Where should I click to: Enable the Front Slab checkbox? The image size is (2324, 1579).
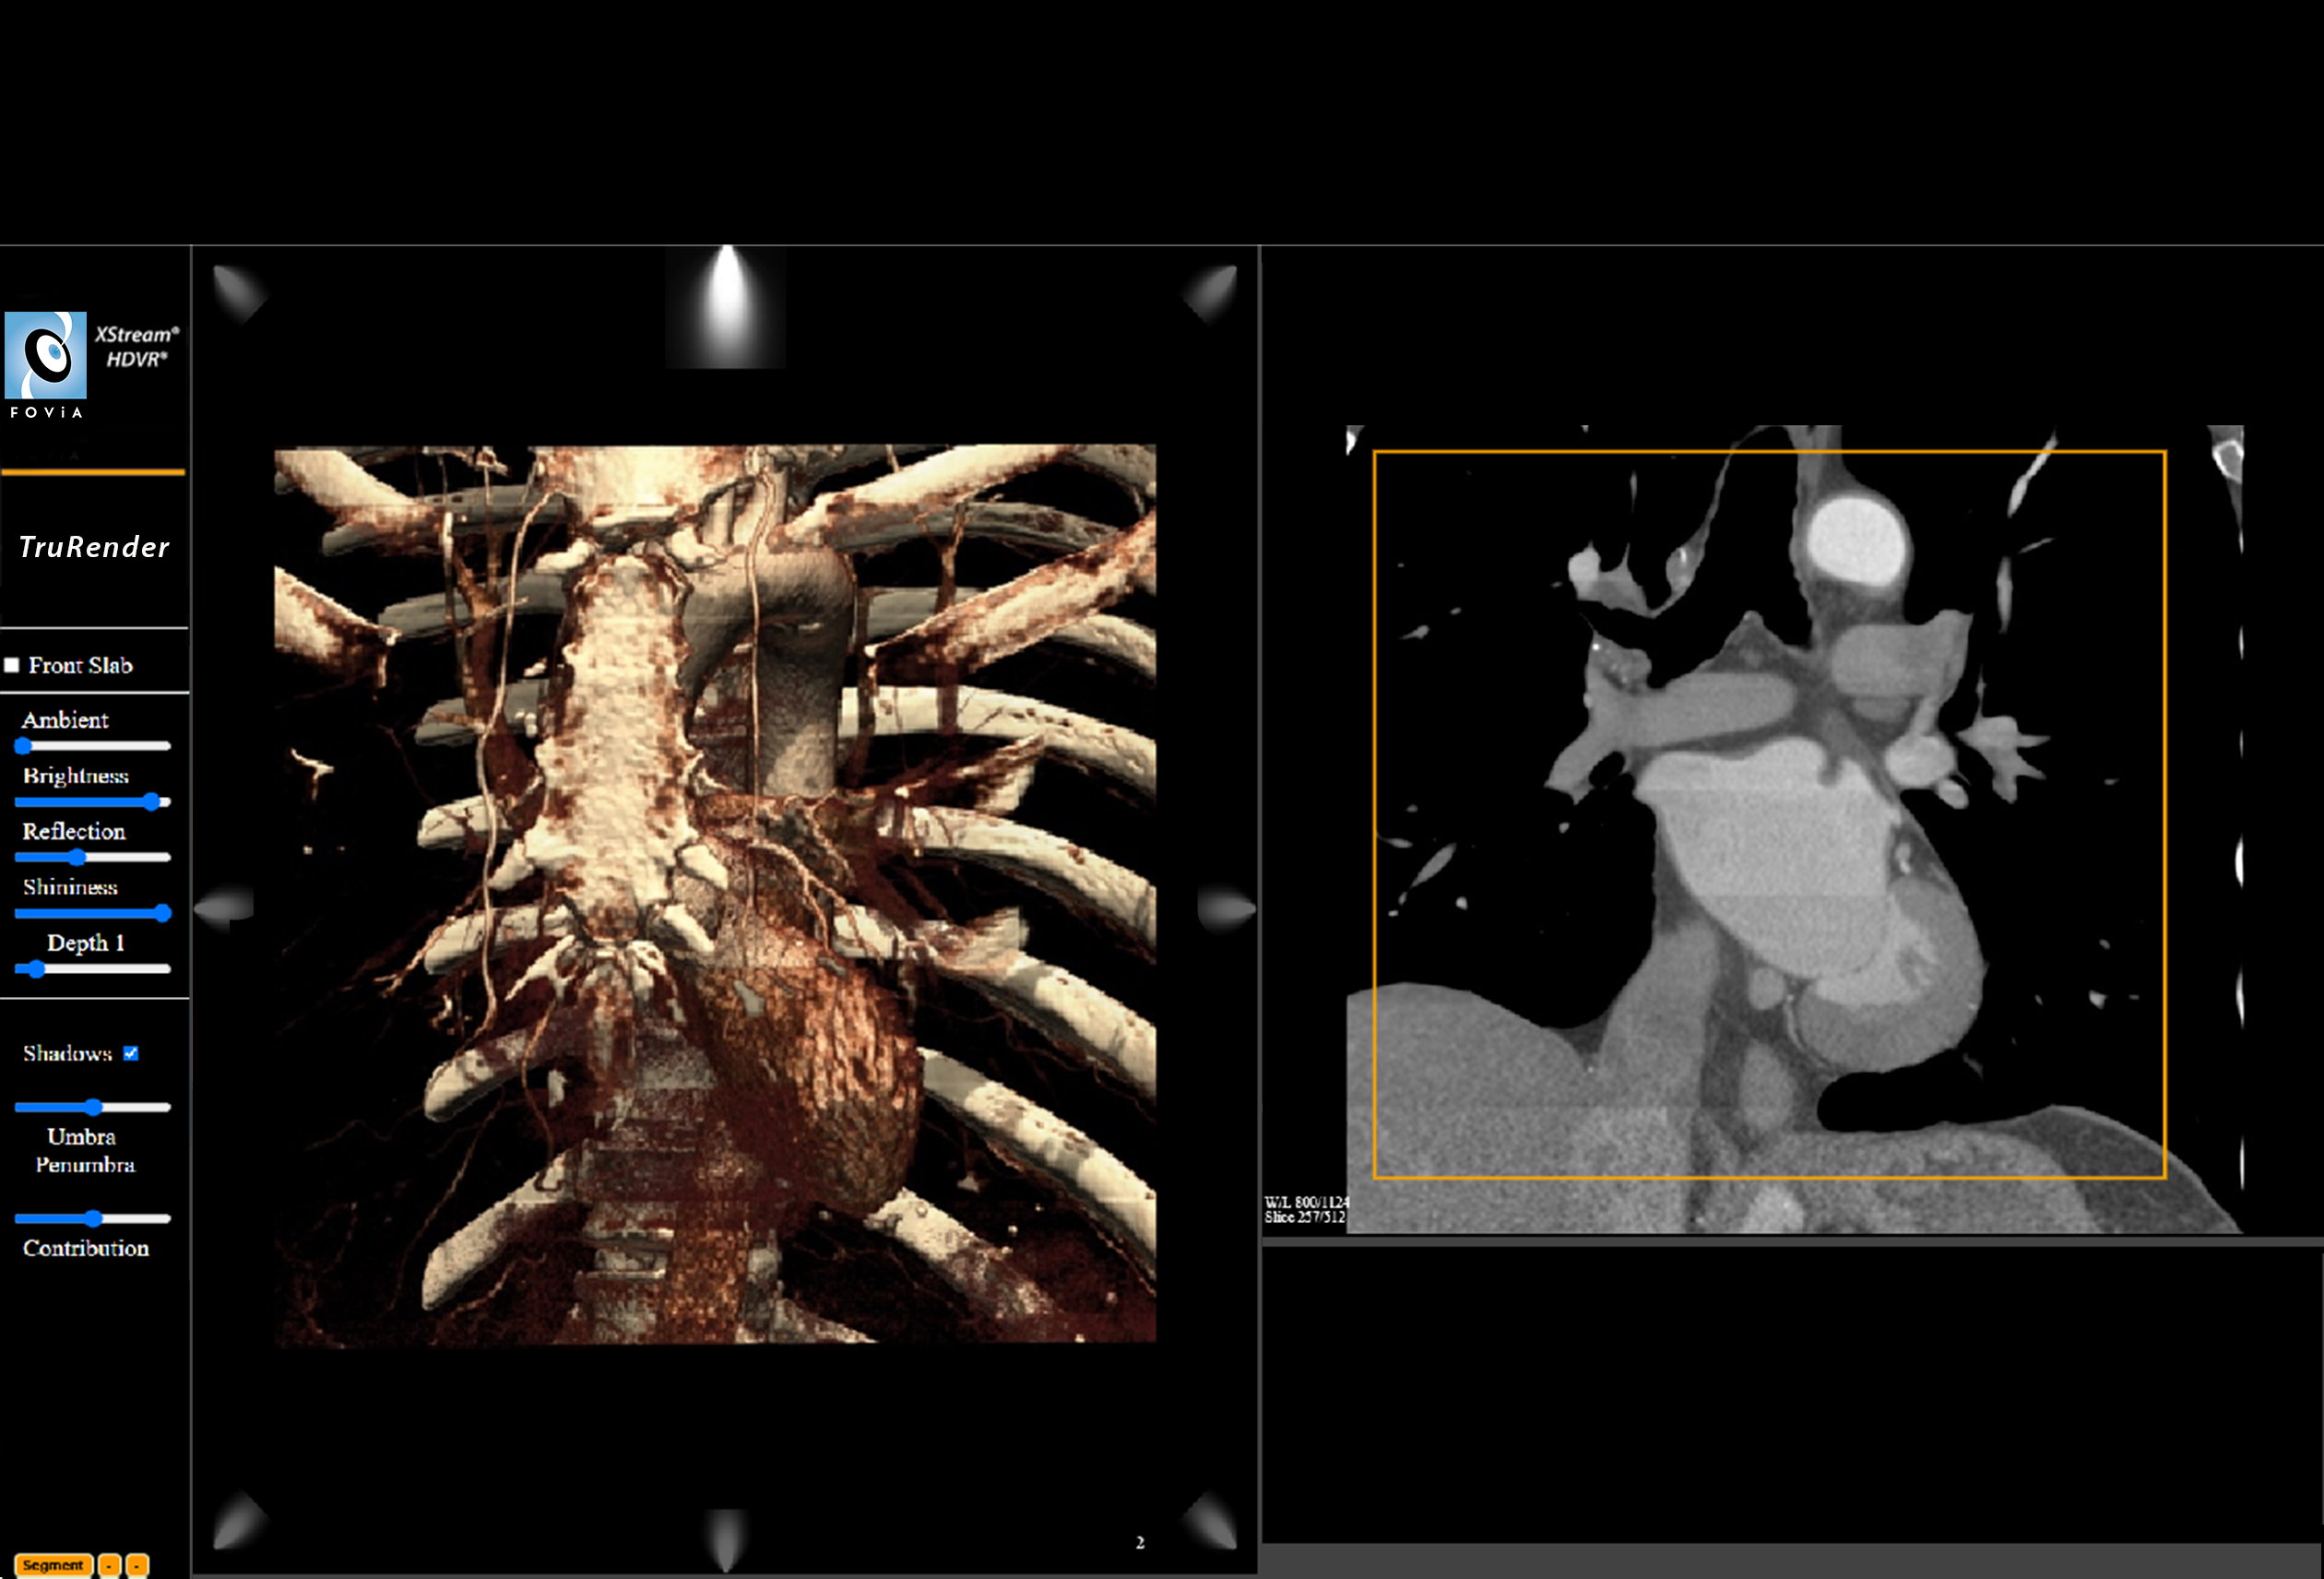pos(12,666)
